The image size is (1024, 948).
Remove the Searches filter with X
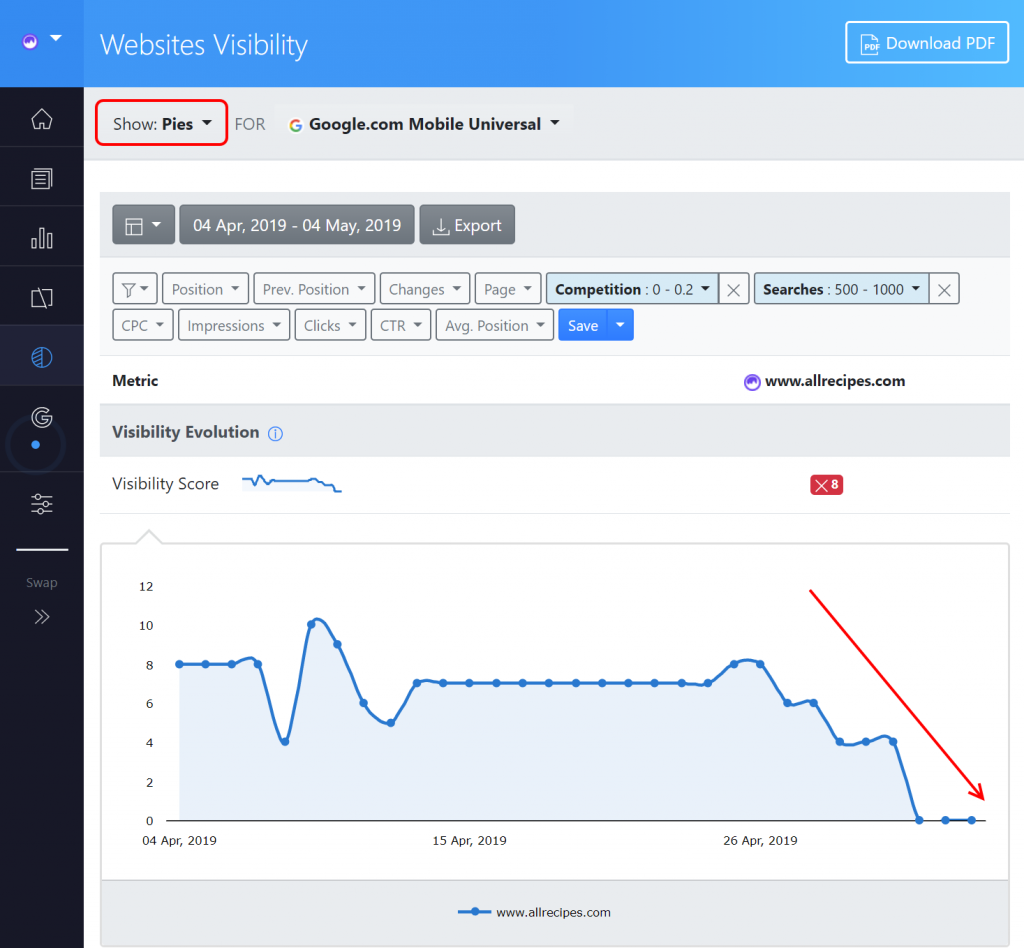[x=944, y=289]
